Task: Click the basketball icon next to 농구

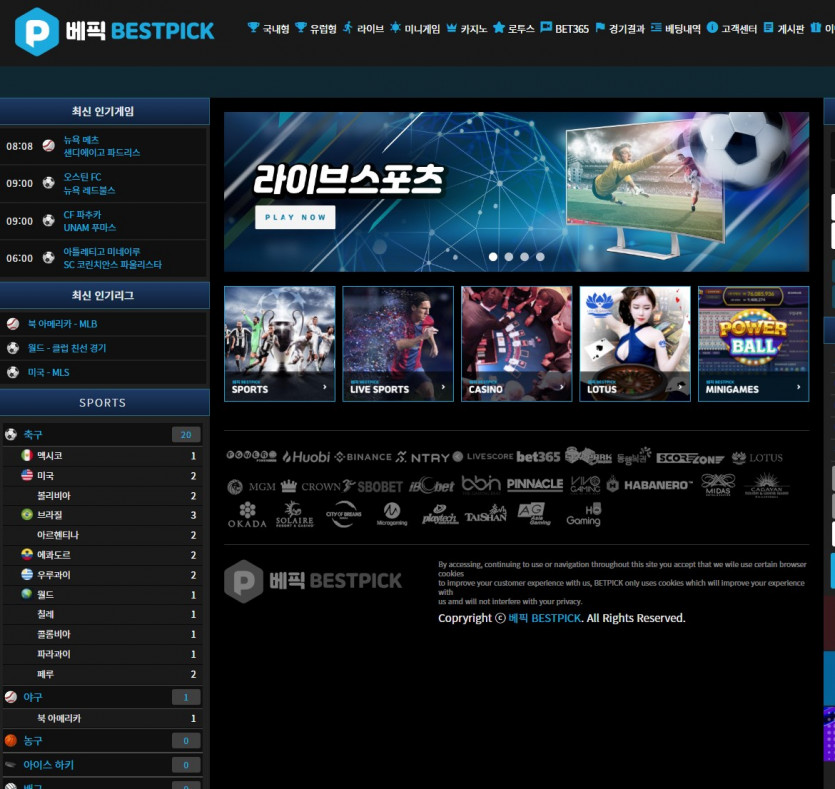Action: (x=11, y=741)
